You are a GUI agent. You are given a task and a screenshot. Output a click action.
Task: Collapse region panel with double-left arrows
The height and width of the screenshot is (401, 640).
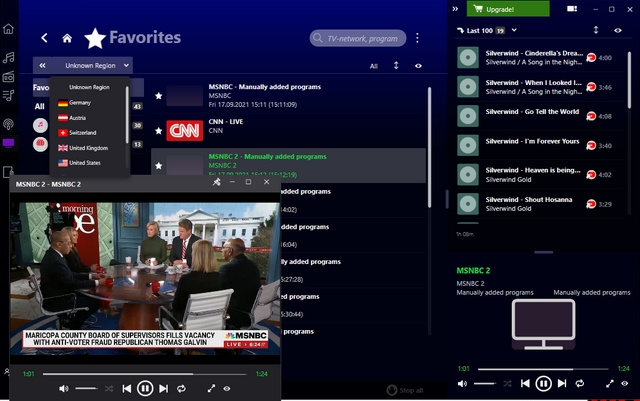[42, 65]
